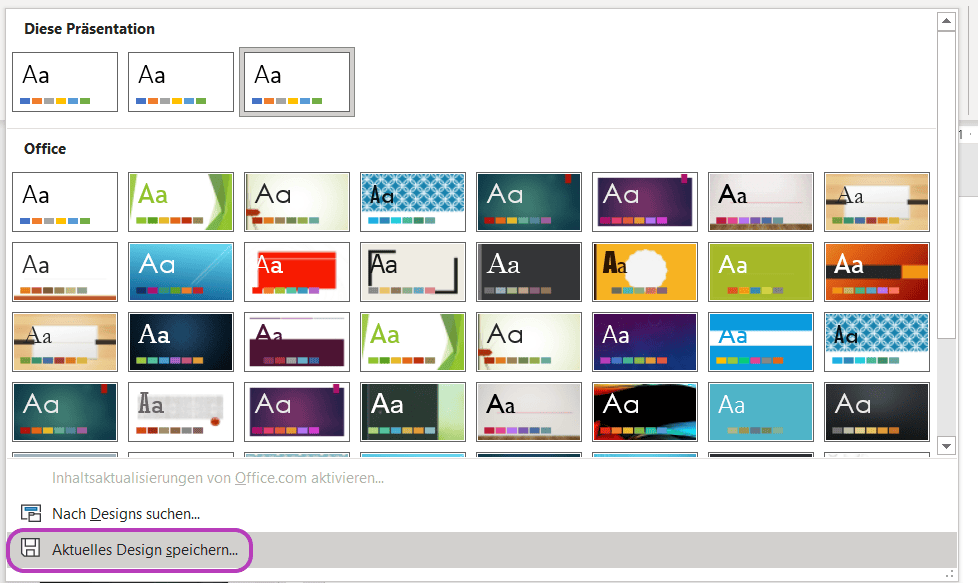This screenshot has width=978, height=583.
Task: Click the save icon beside Aktuelles Design speichern
Action: point(31,549)
